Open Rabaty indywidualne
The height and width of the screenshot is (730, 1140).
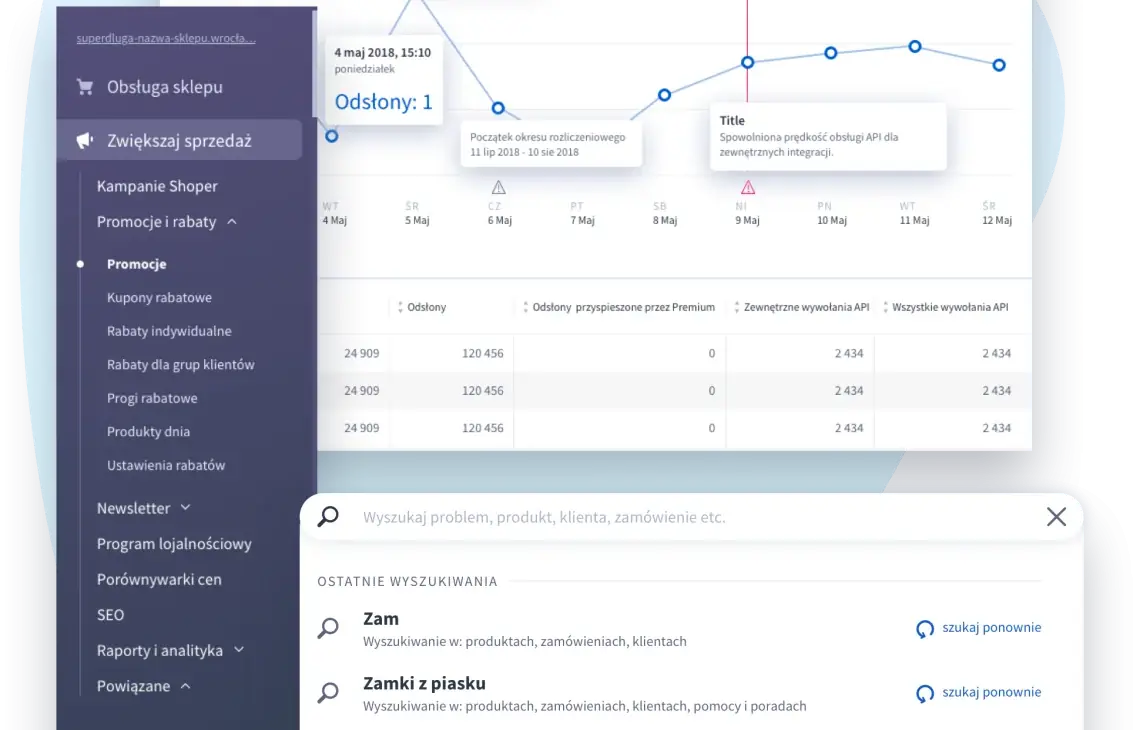pos(169,331)
